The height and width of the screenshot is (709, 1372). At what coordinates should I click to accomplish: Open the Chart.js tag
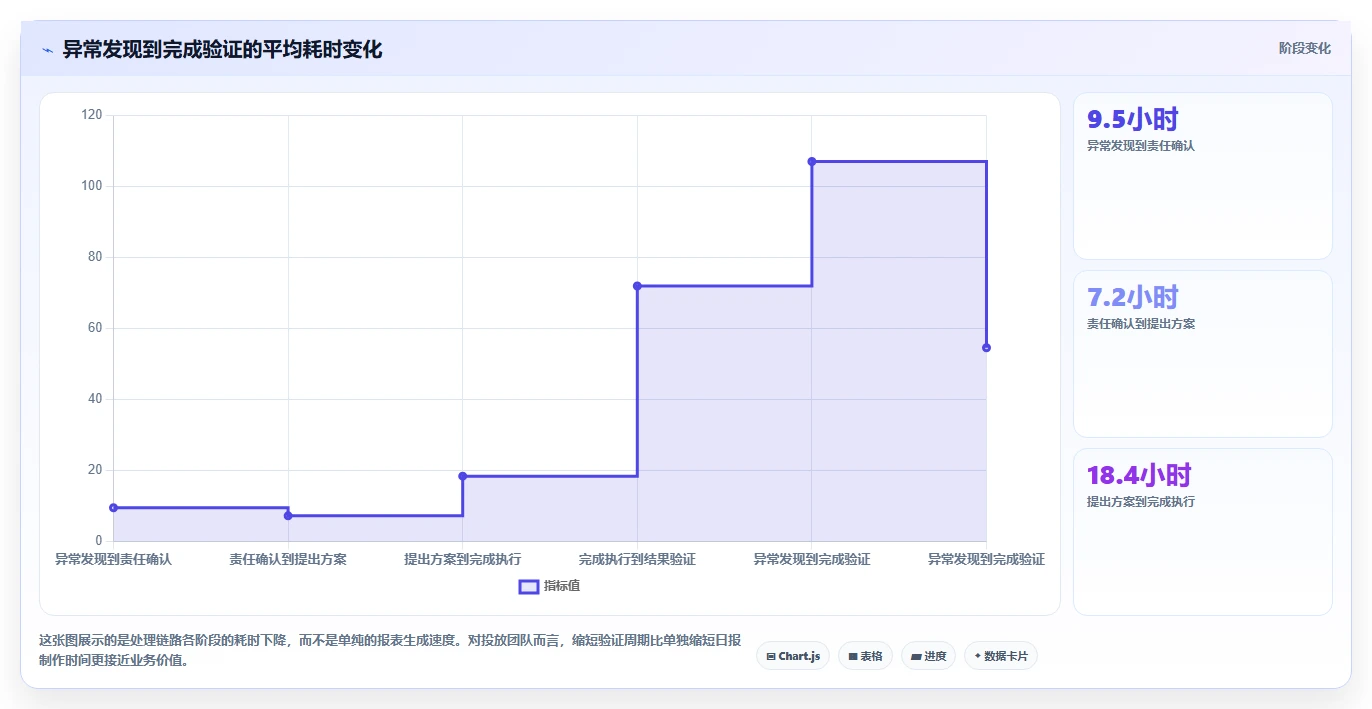(793, 656)
